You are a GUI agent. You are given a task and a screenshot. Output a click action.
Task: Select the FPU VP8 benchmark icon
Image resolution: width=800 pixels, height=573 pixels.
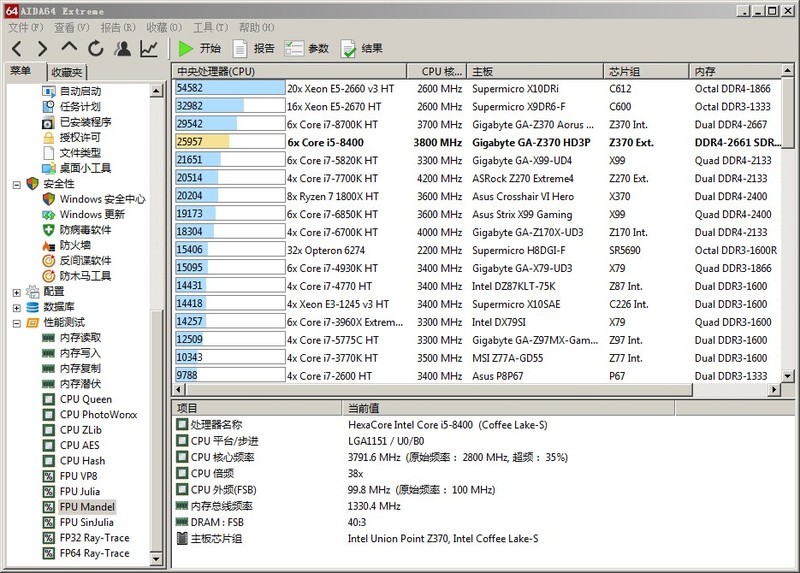[x=48, y=477]
